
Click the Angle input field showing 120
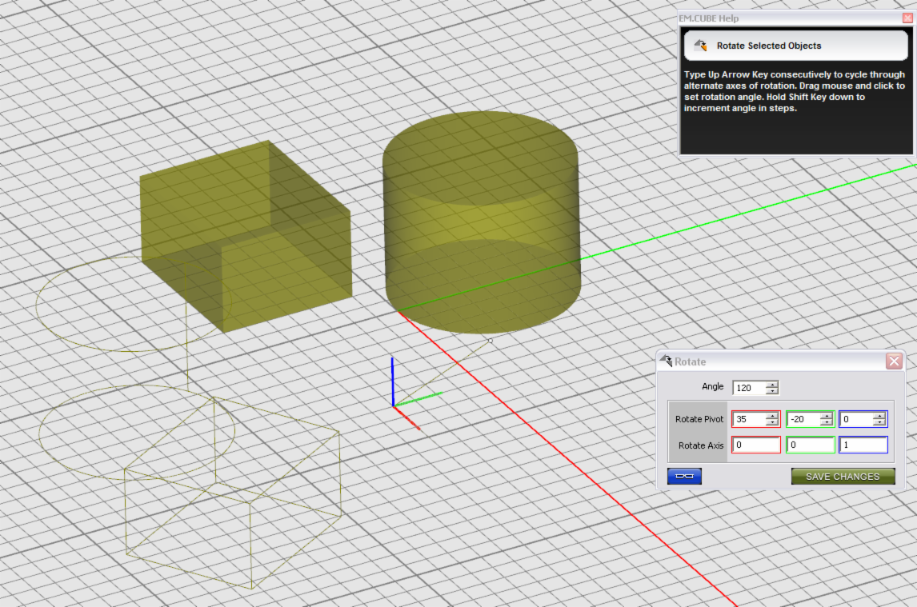tap(748, 388)
